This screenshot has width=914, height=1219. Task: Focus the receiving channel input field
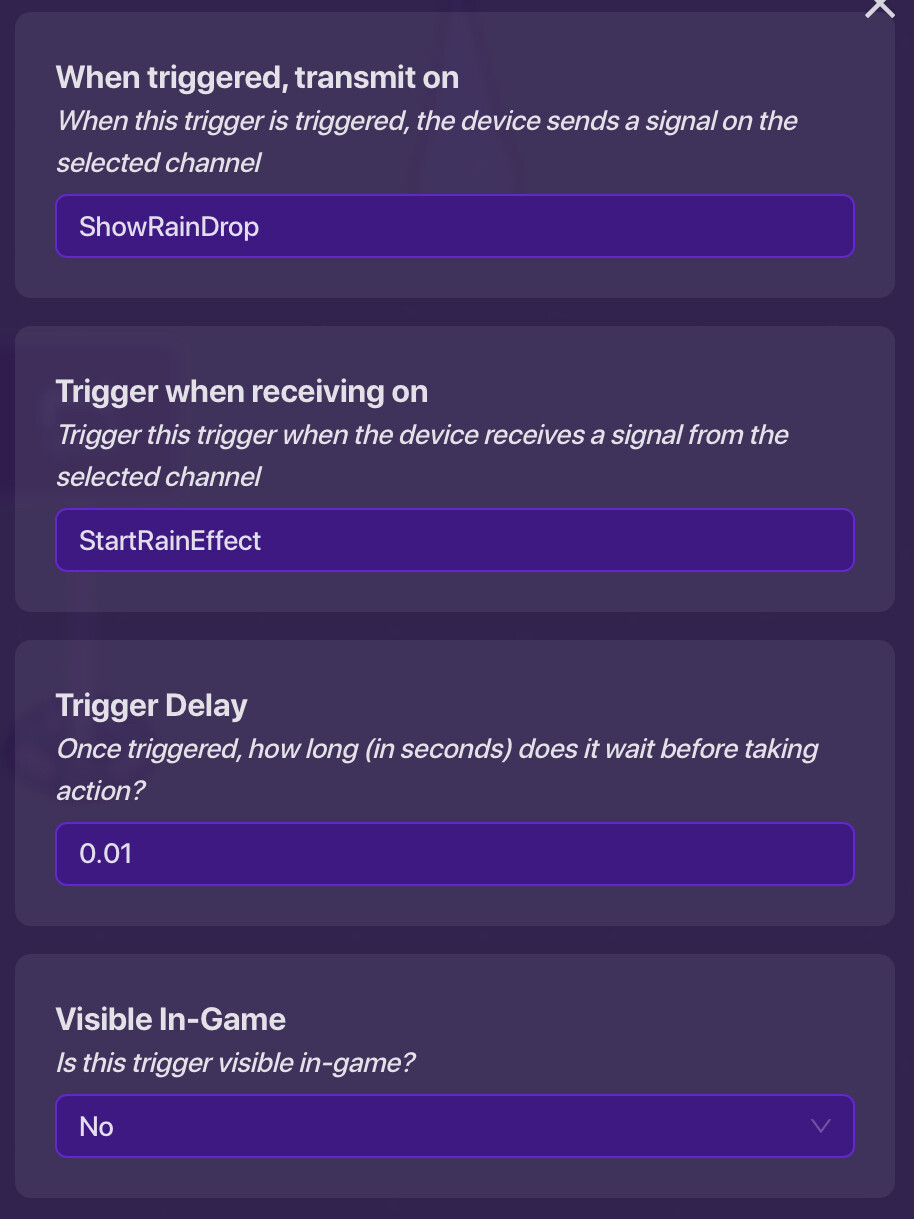tap(454, 540)
